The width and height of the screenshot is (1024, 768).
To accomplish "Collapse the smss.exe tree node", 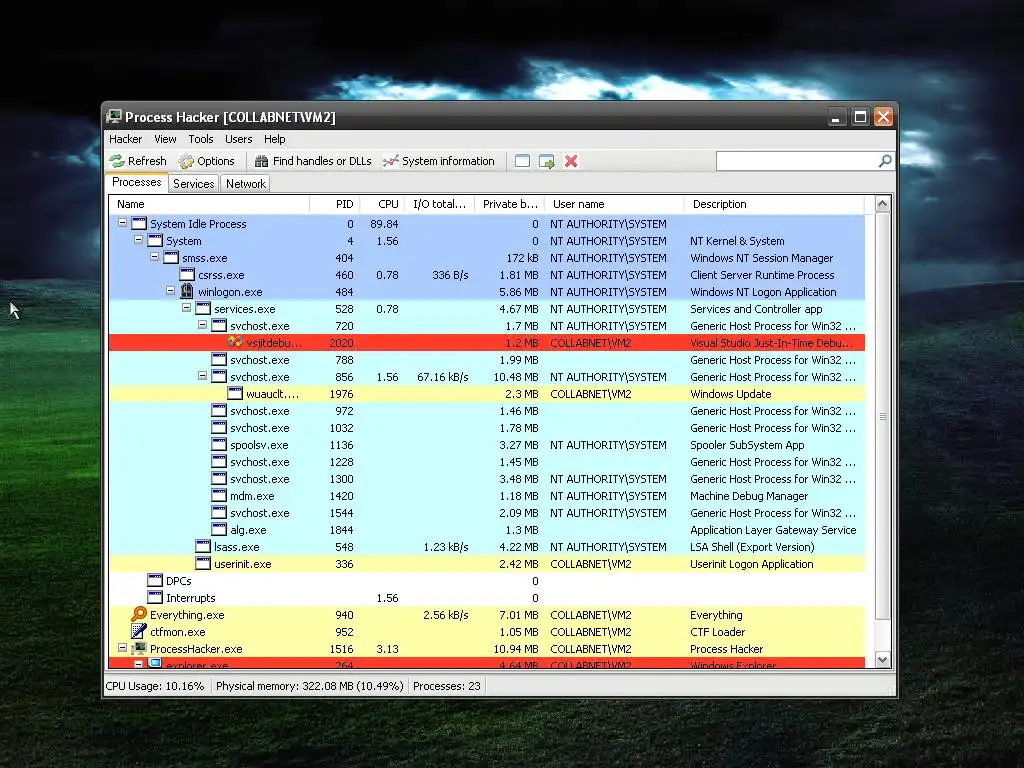I will tap(154, 257).
